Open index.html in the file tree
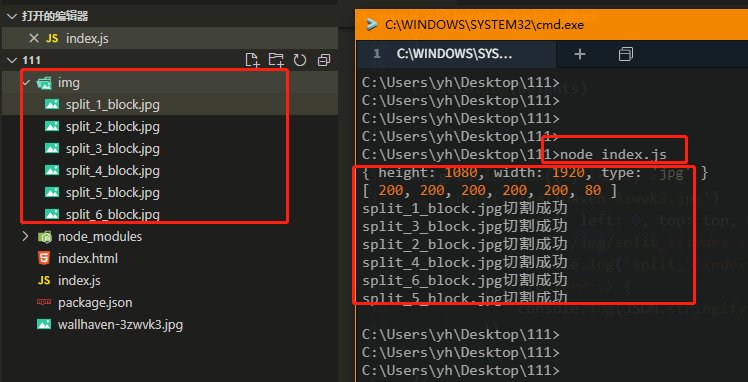The width and height of the screenshot is (748, 382). tap(88, 258)
